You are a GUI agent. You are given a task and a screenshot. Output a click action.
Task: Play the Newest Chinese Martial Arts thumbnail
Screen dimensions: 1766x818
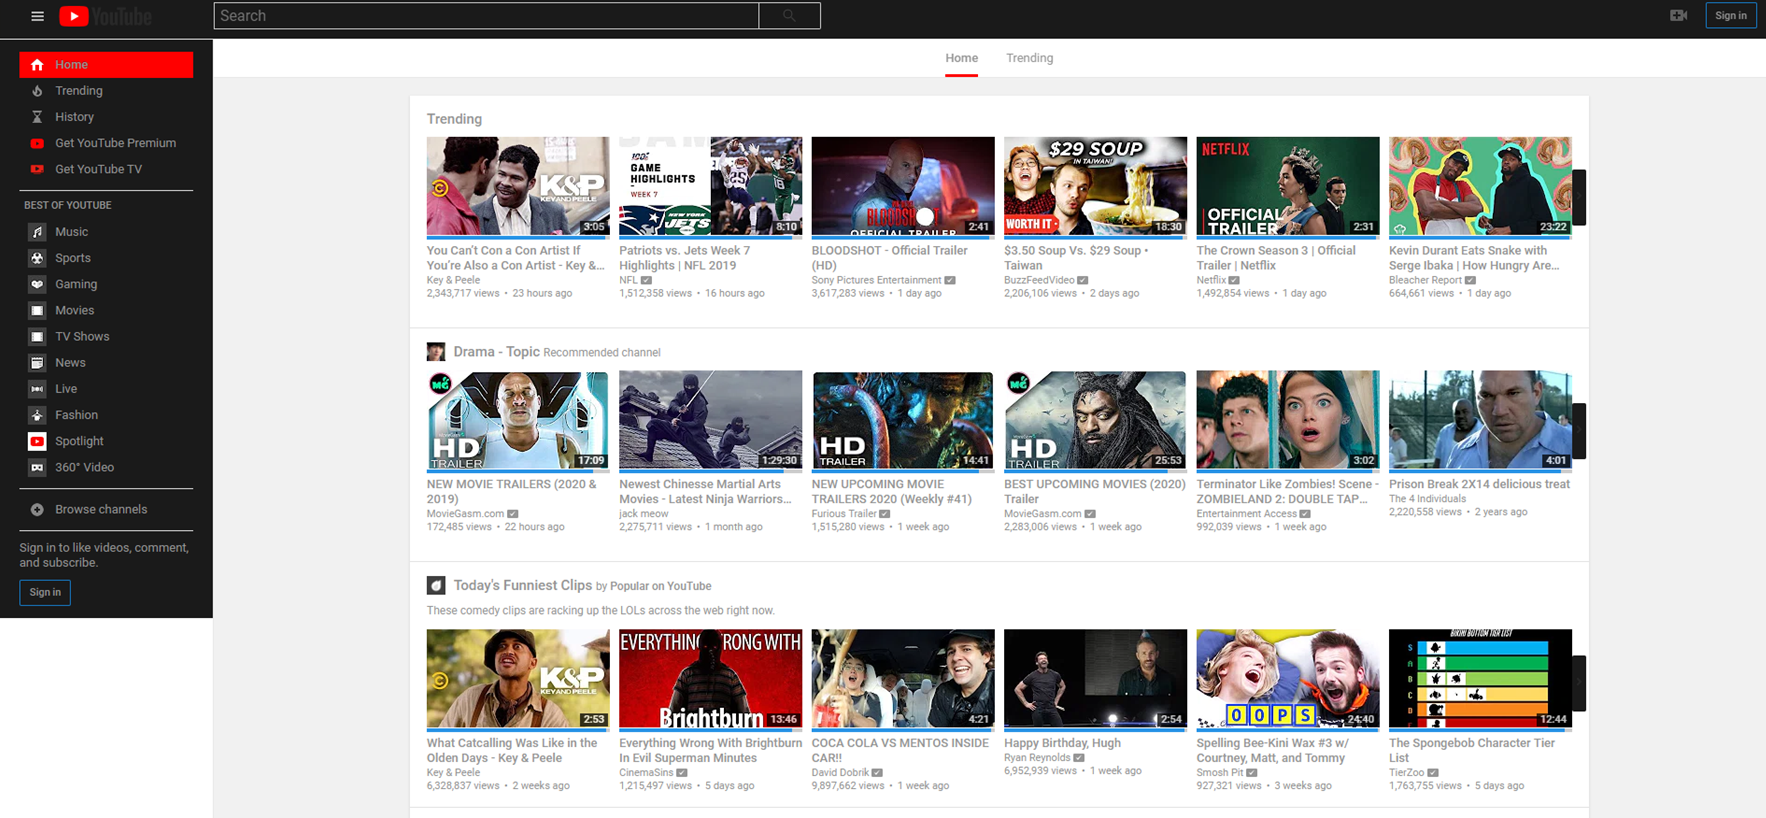(710, 420)
